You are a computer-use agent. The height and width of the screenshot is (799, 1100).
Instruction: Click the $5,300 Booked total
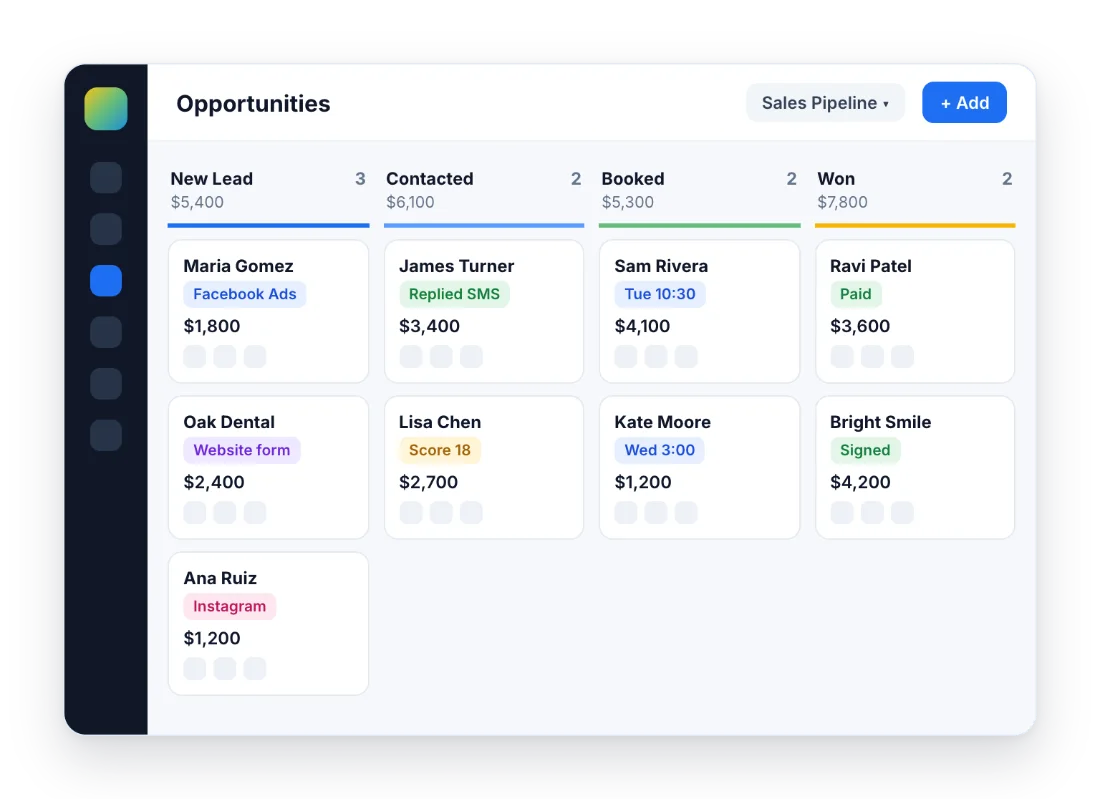[628, 202]
